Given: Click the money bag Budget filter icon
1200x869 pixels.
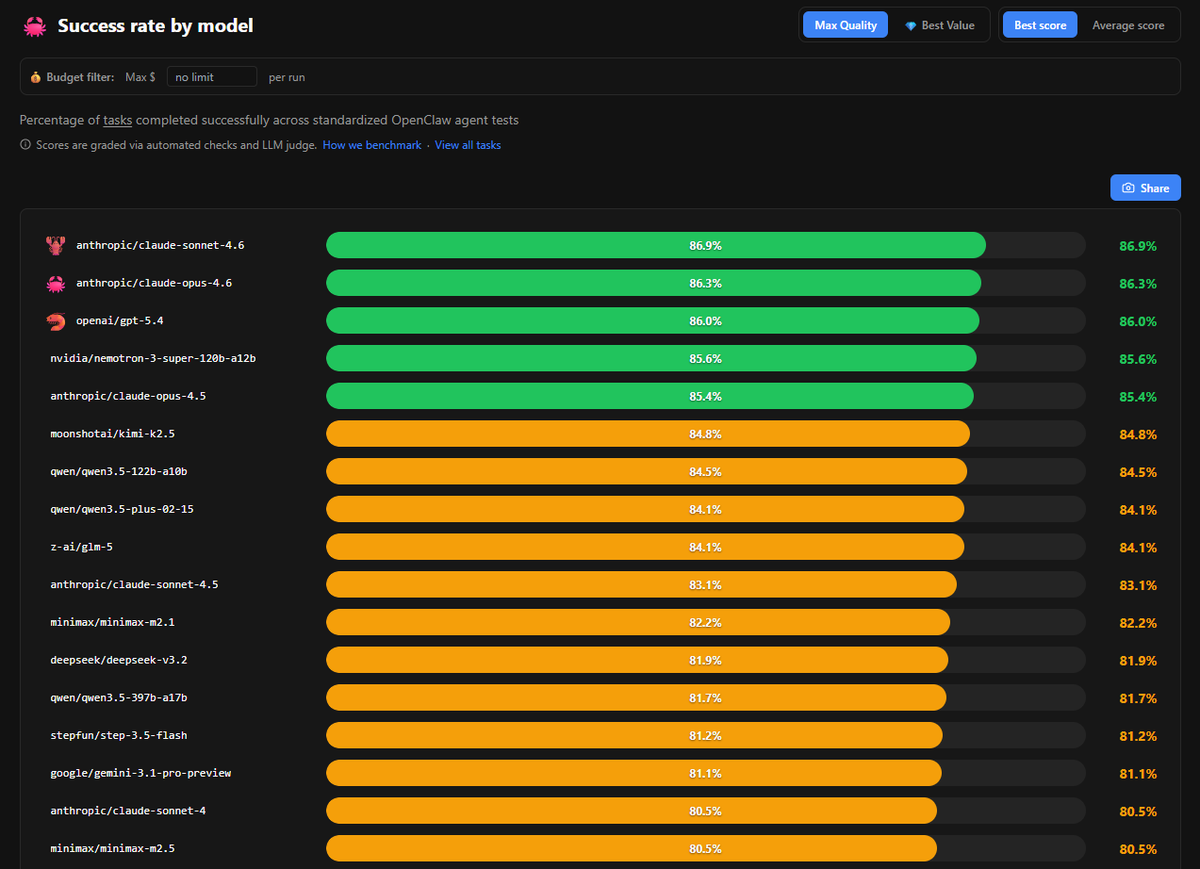Looking at the screenshot, I should 36,77.
